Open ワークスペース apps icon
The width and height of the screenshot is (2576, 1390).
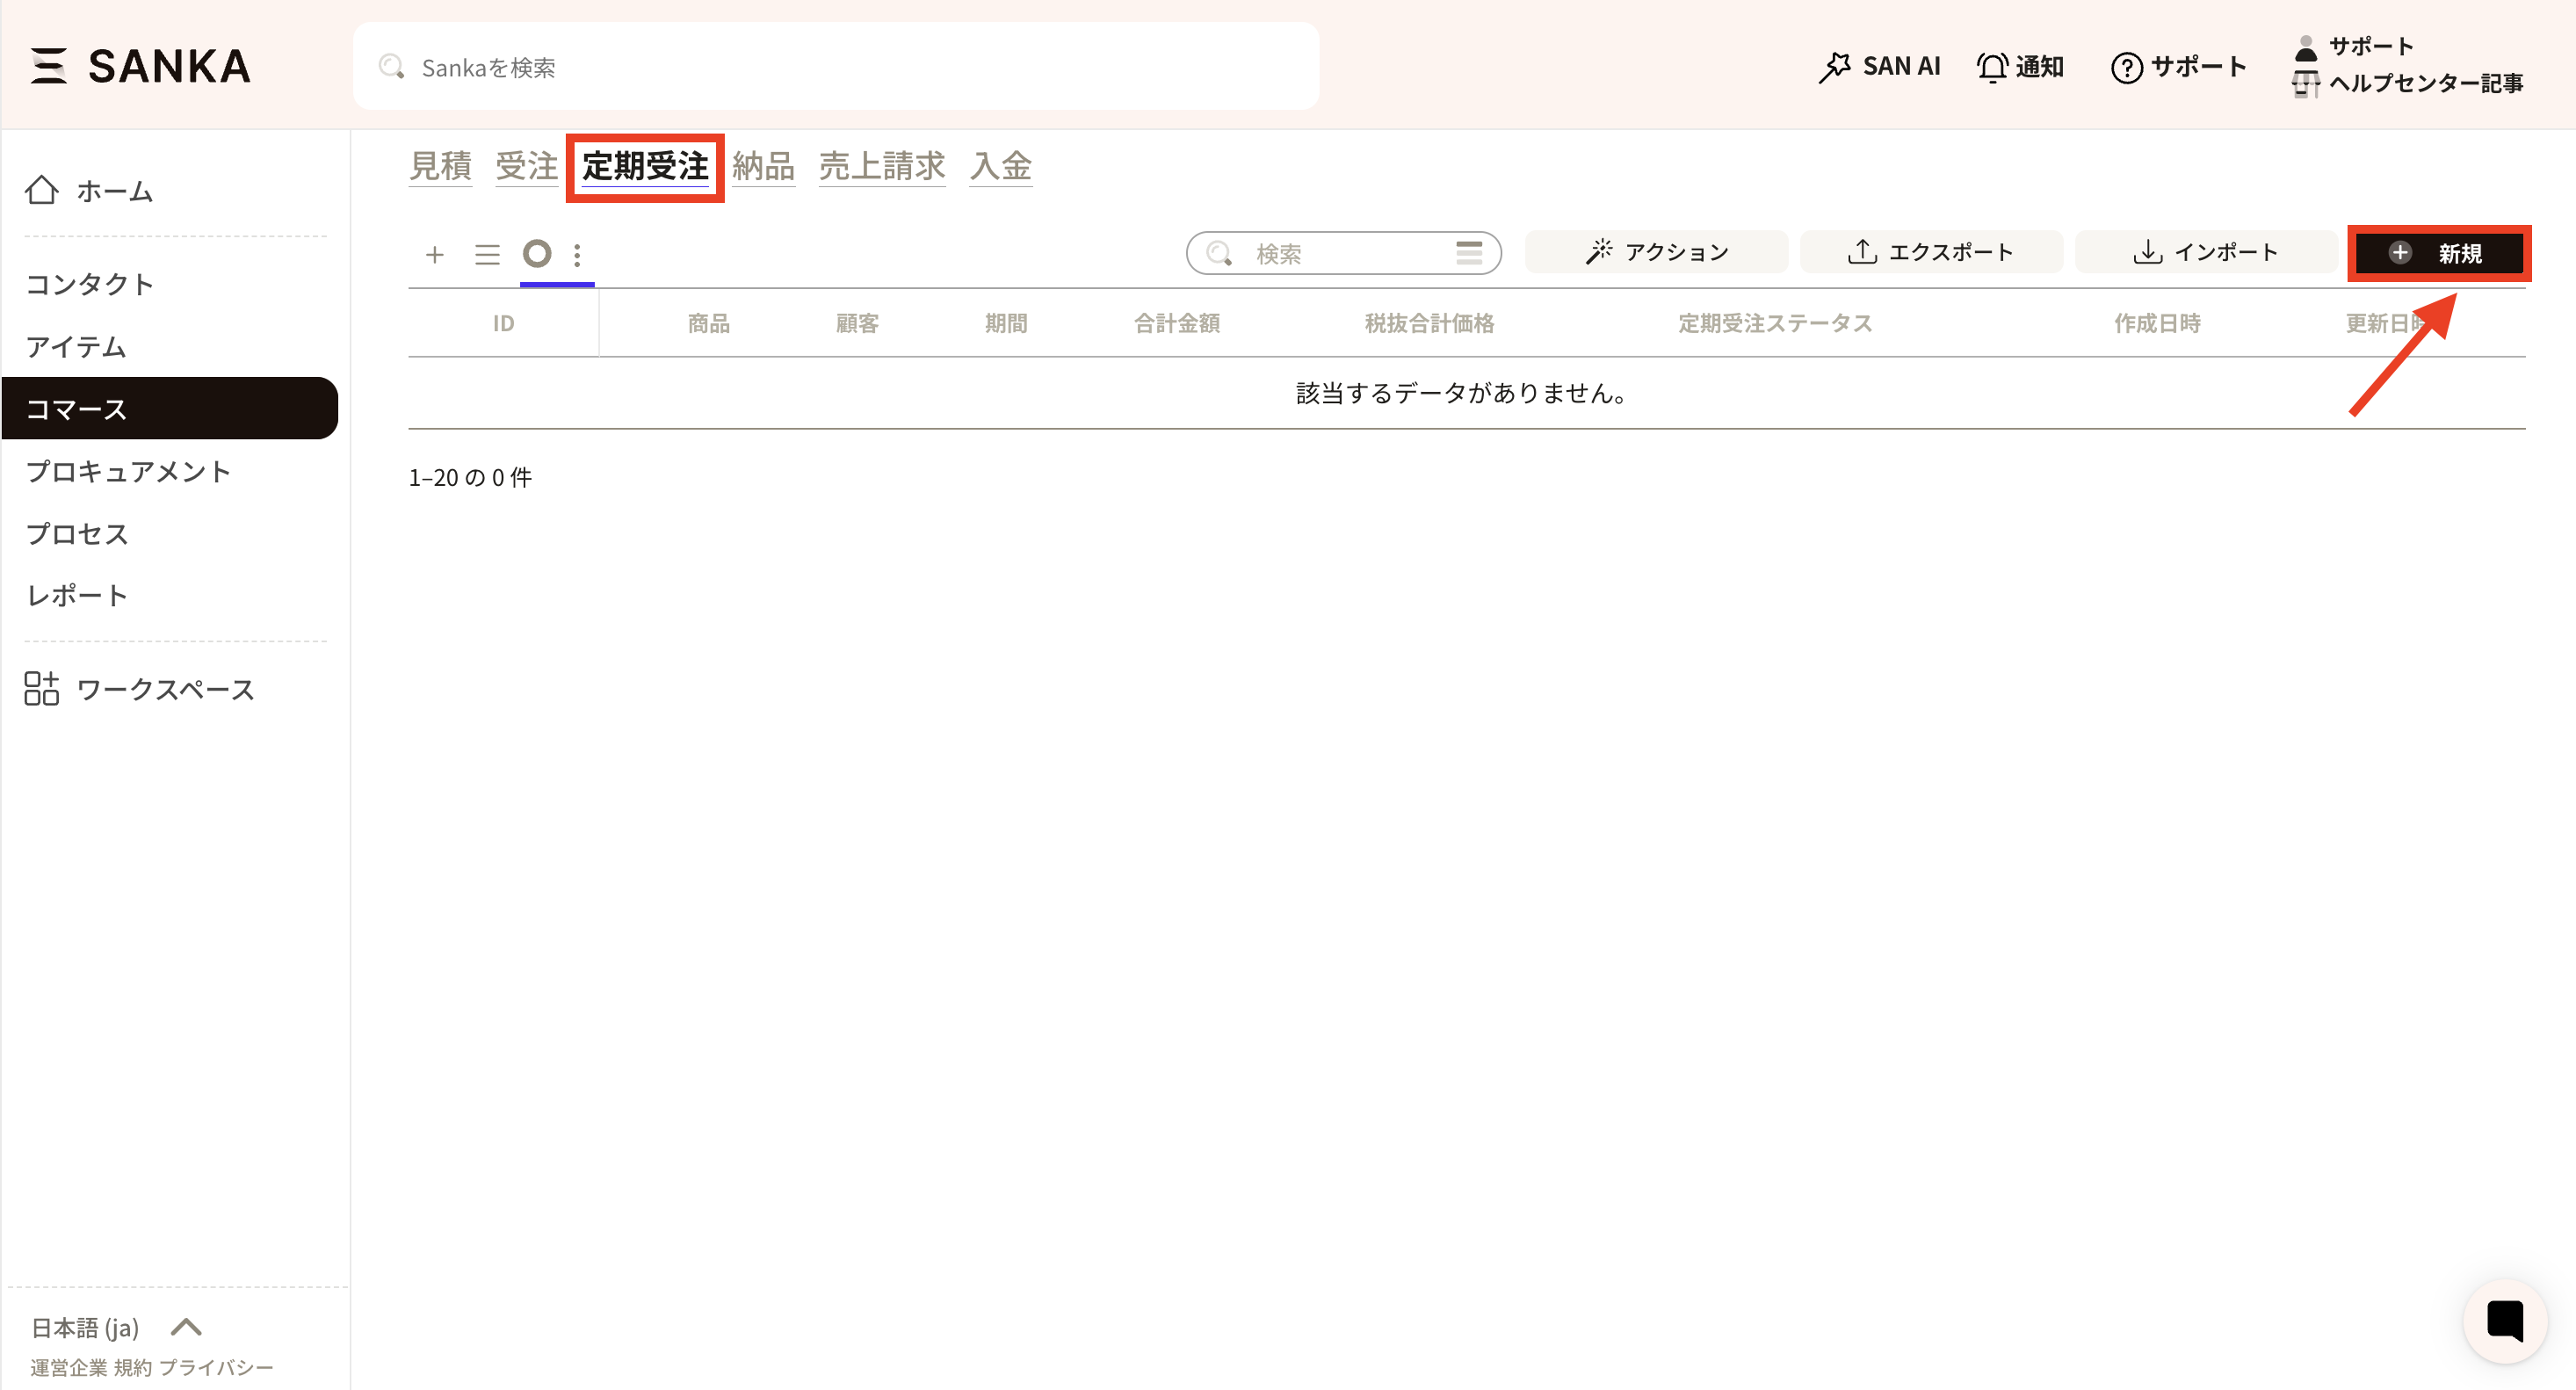[x=41, y=689]
